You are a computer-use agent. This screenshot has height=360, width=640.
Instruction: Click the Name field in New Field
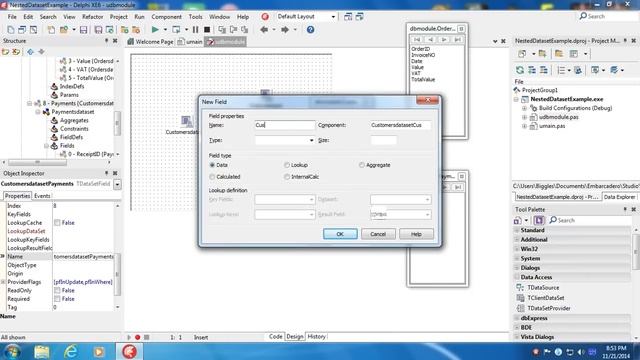coord(285,125)
